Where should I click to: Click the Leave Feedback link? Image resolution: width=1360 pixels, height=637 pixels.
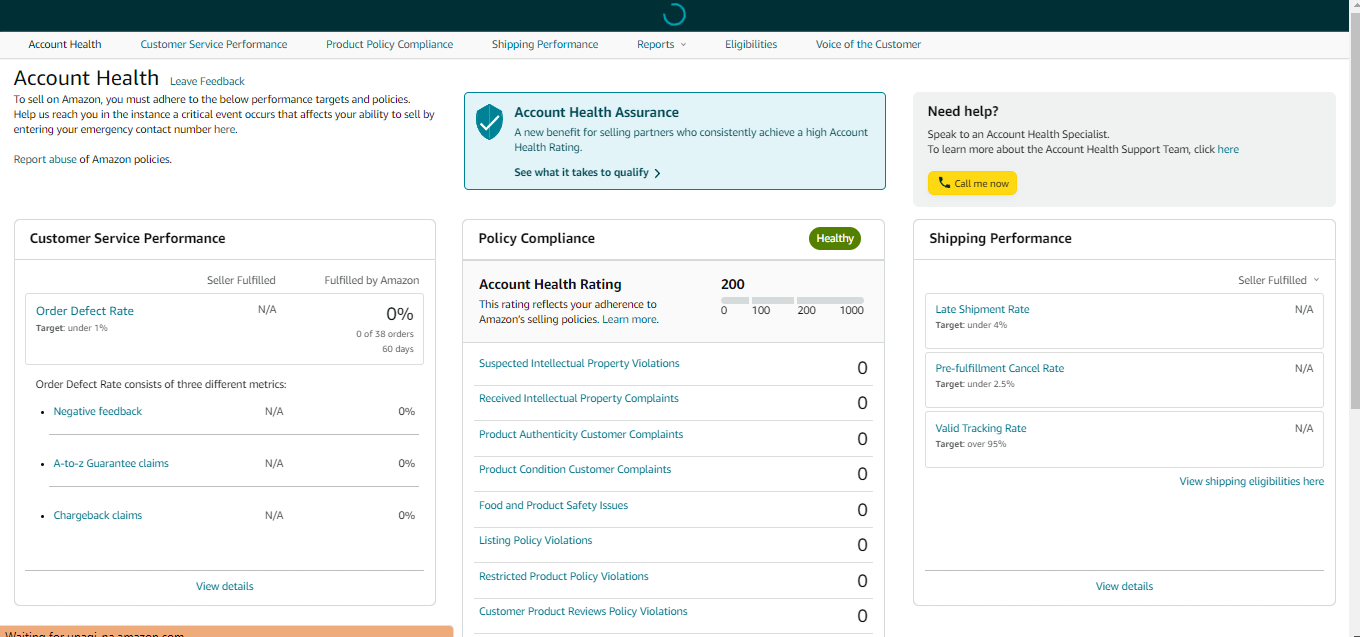pos(207,81)
